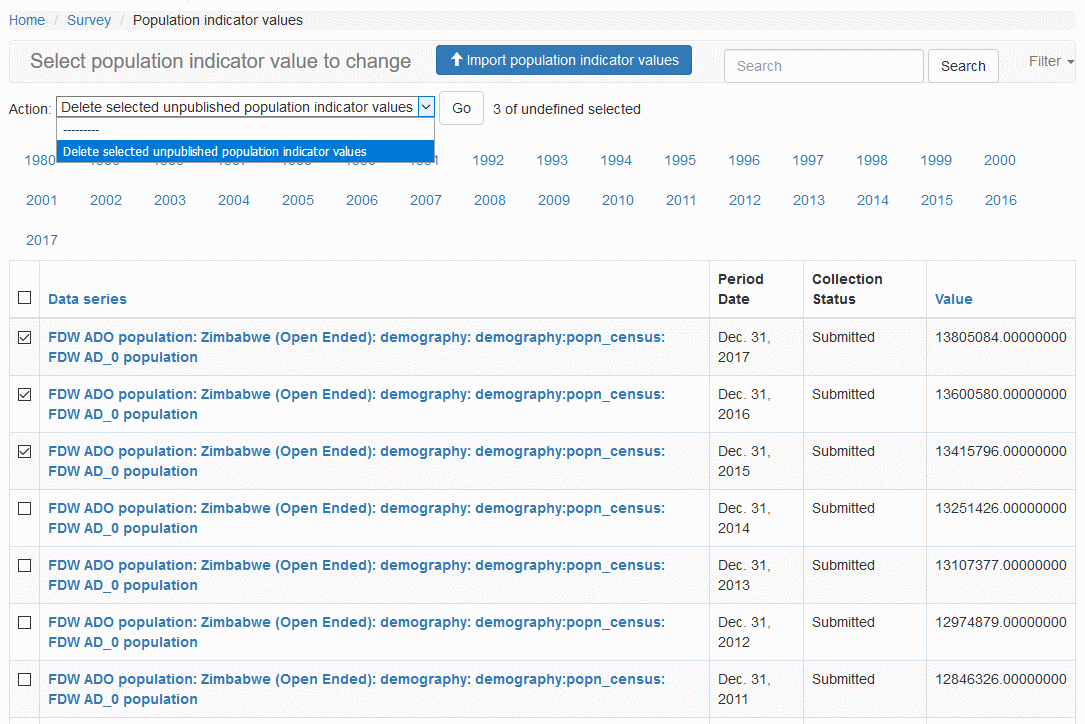The width and height of the screenshot is (1085, 724).
Task: Filter by year 2008 link
Action: point(490,200)
